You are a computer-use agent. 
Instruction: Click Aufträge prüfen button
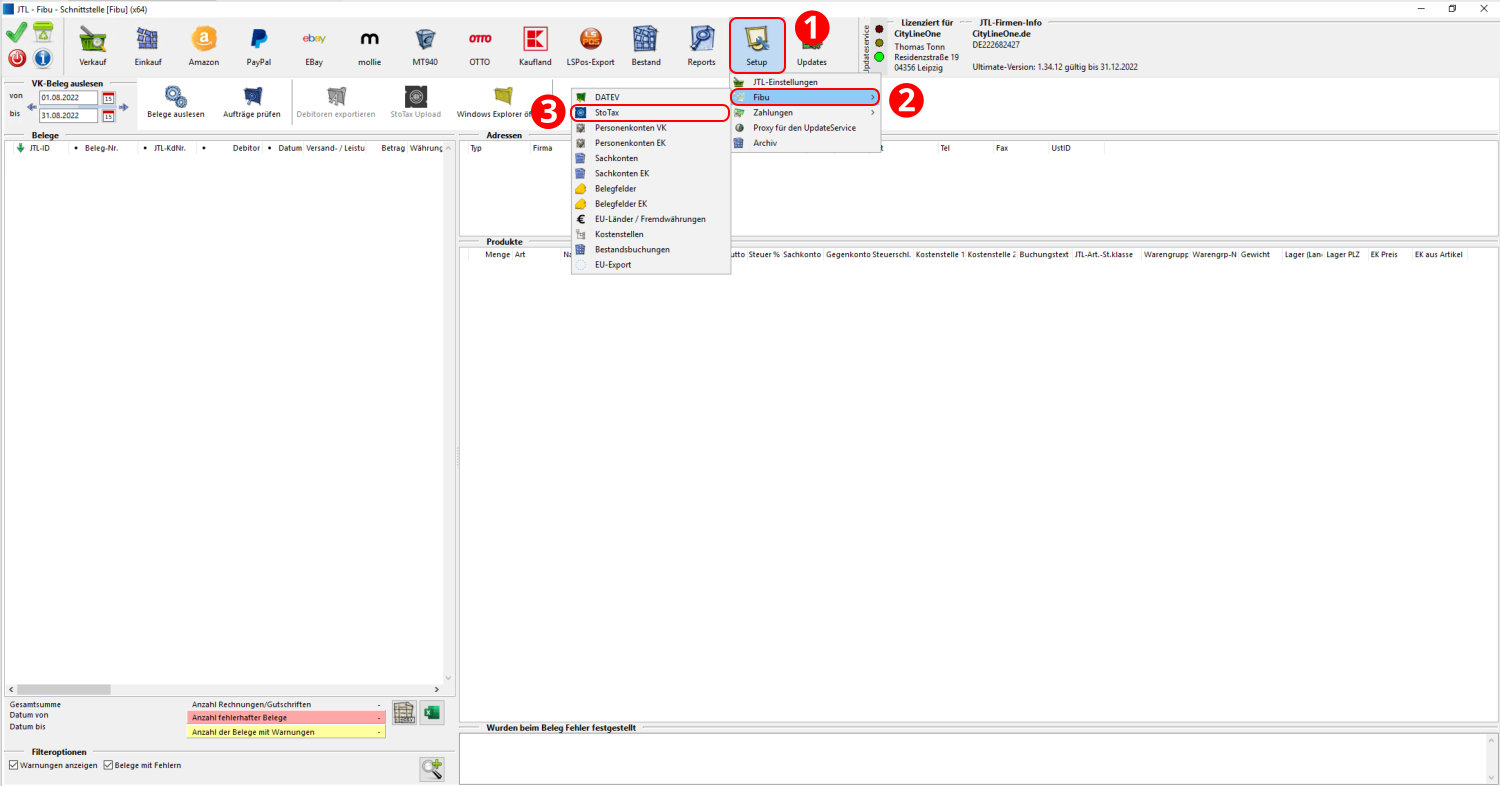coord(252,102)
